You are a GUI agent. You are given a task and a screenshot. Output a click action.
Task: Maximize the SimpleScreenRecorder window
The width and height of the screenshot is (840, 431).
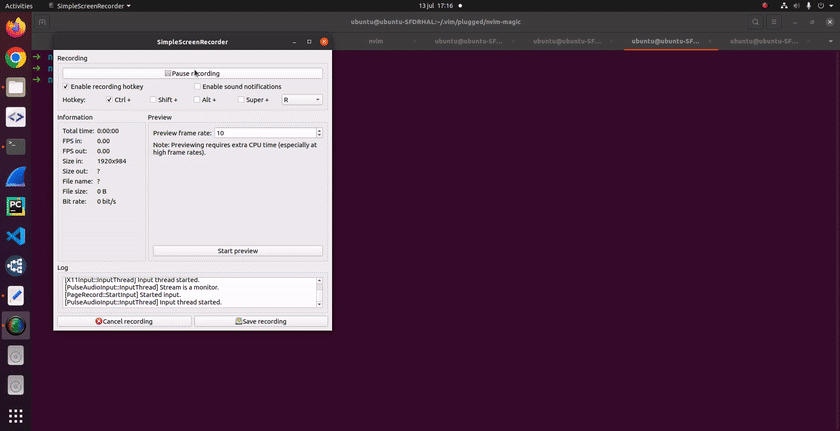(309, 42)
